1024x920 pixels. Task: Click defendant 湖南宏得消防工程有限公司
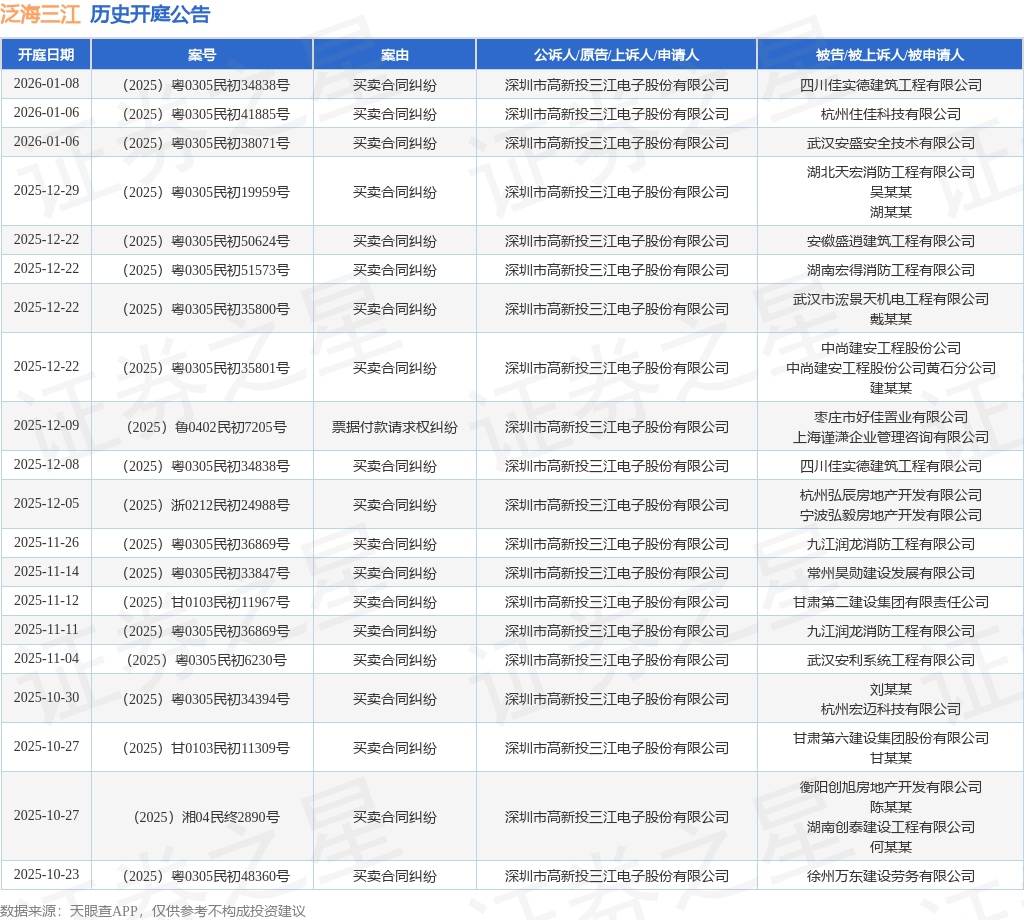click(x=891, y=270)
